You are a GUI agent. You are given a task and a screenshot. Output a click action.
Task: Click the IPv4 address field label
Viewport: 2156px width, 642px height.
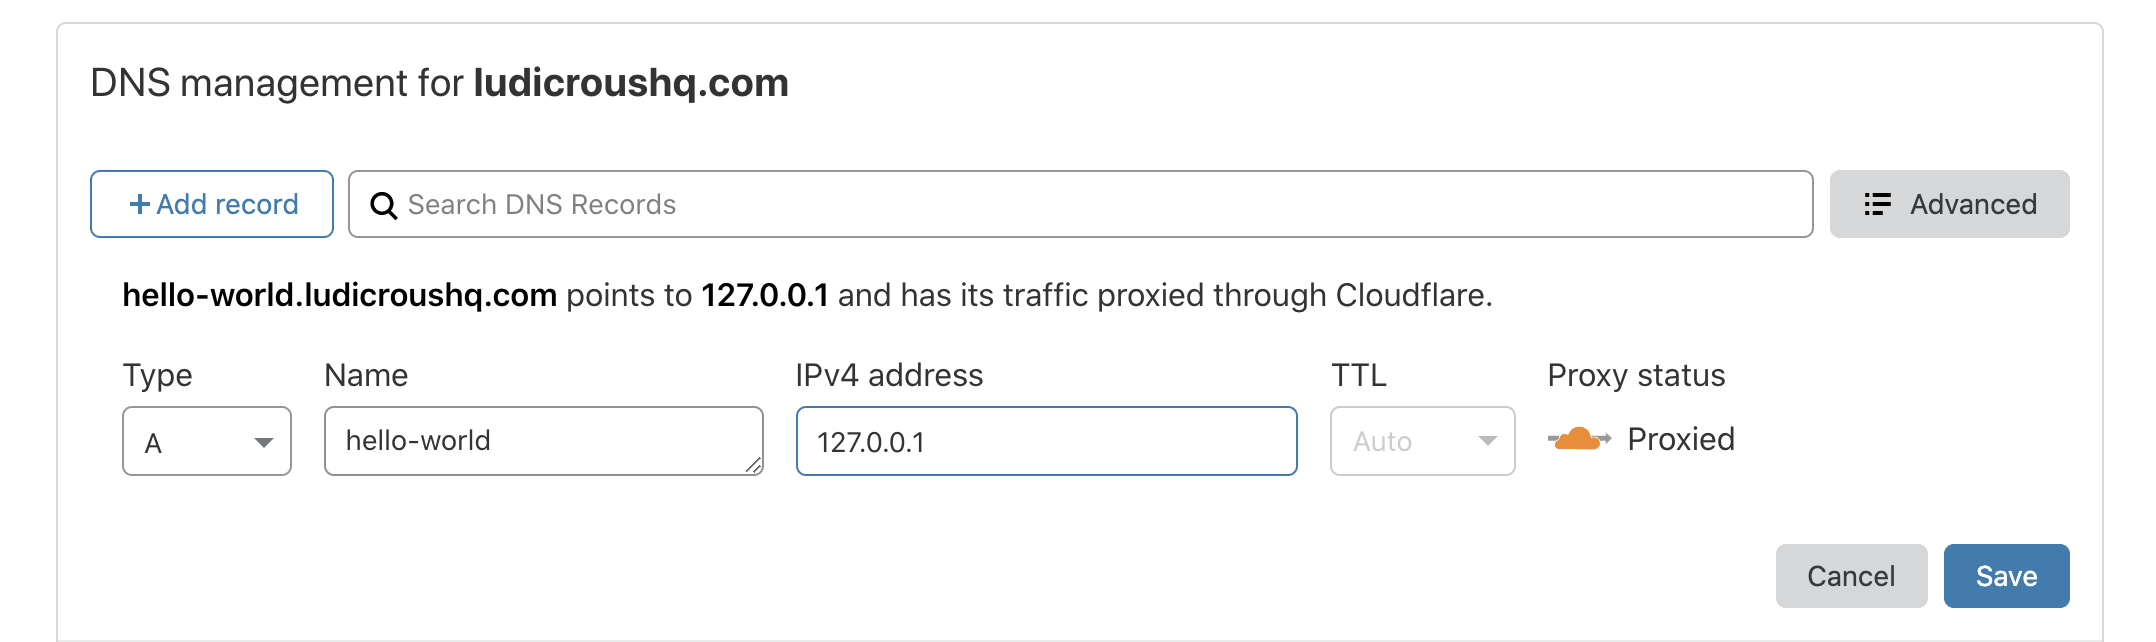tap(889, 375)
